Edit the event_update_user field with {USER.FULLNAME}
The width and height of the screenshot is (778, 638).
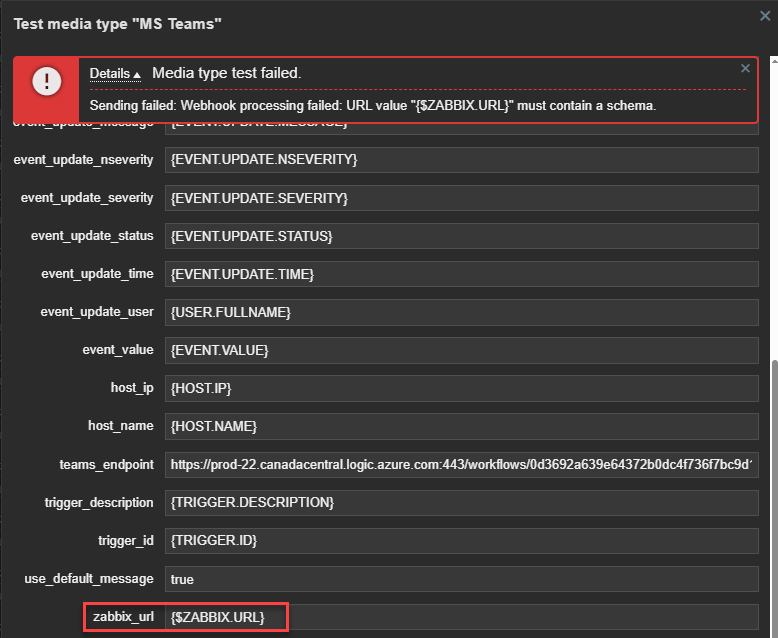click(461, 312)
